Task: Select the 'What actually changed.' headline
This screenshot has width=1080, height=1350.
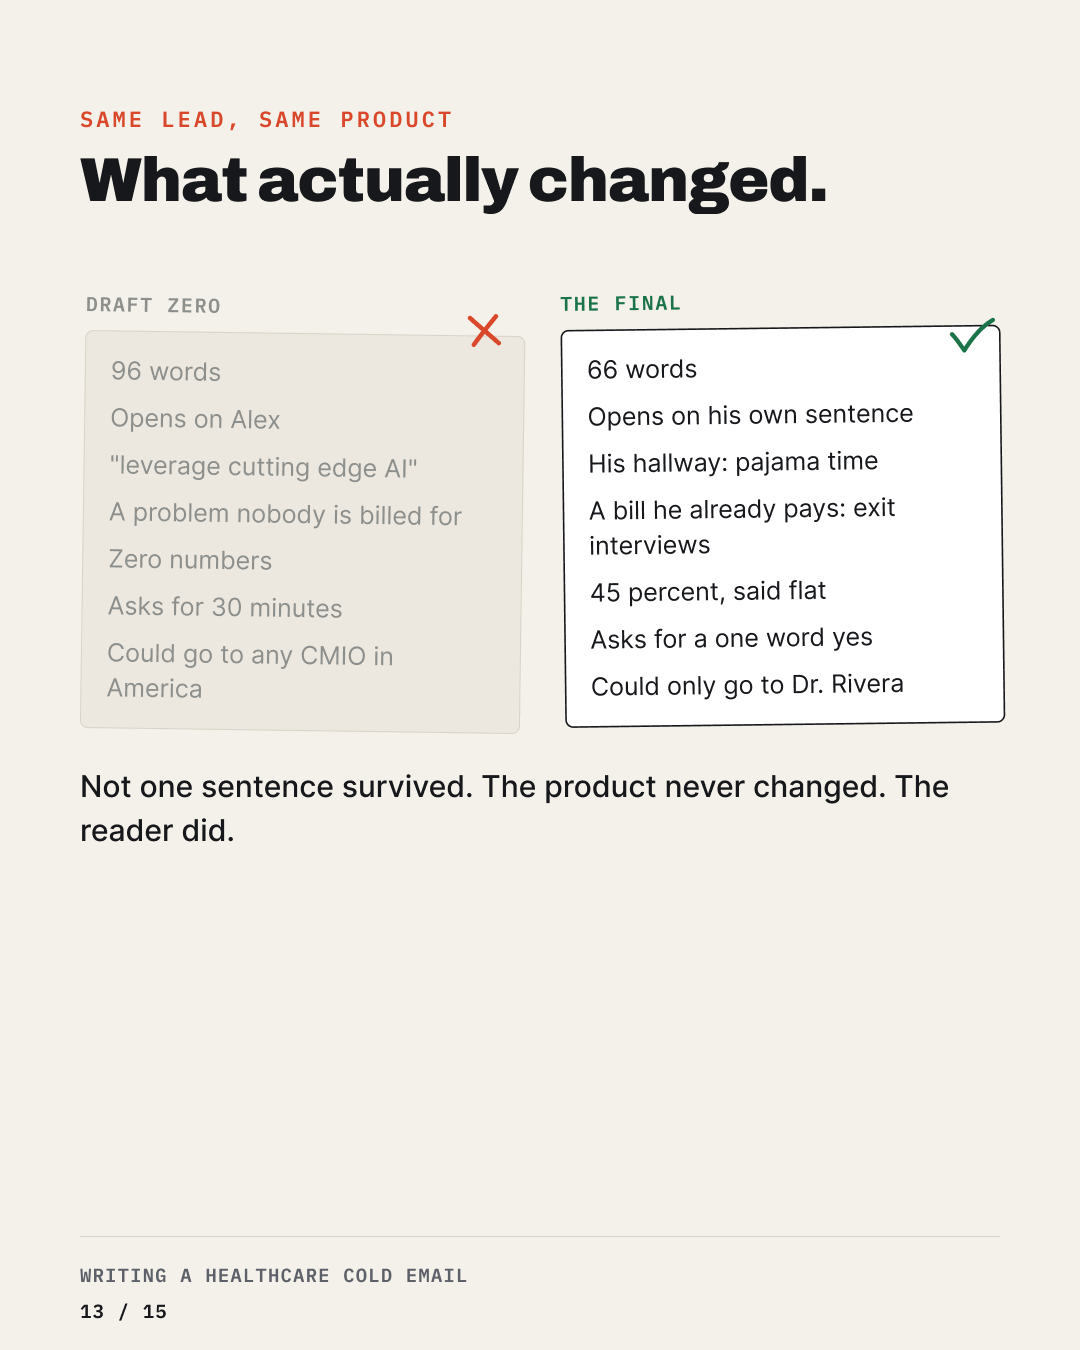Action: (x=454, y=181)
